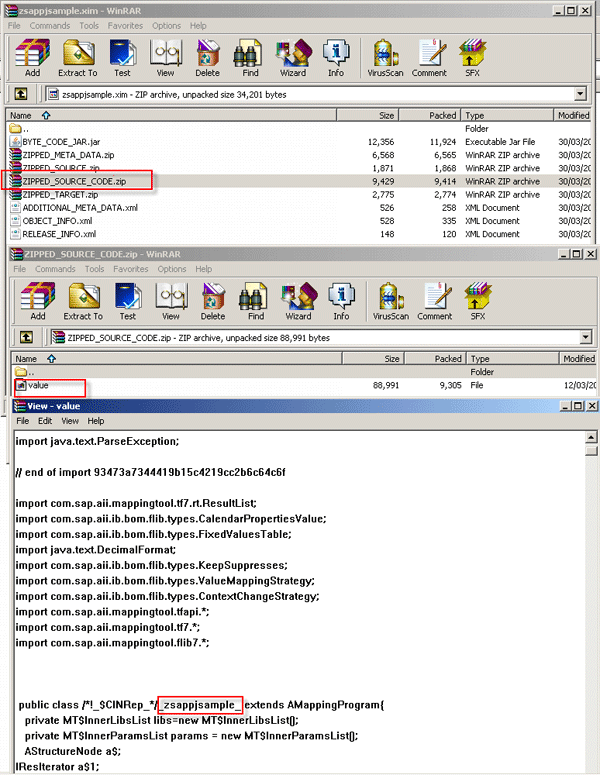Run VirusScan in ZIPPED_SOURCE_CODE.zip window
Image resolution: width=600 pixels, height=775 pixels.
(x=390, y=301)
